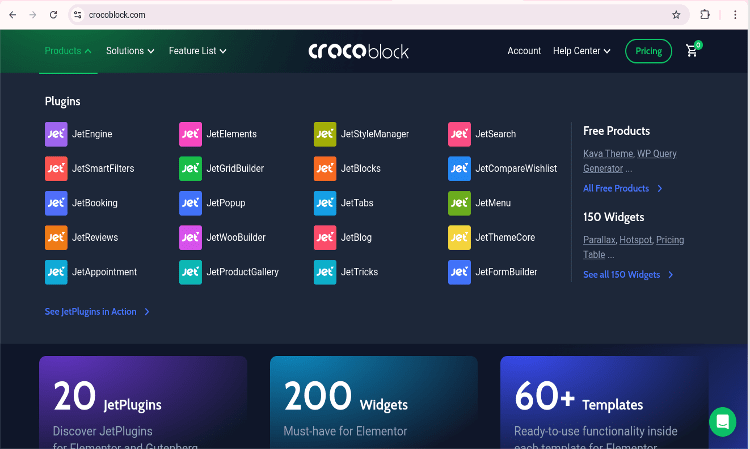Click the JetBooking plugin icon

tap(56, 203)
